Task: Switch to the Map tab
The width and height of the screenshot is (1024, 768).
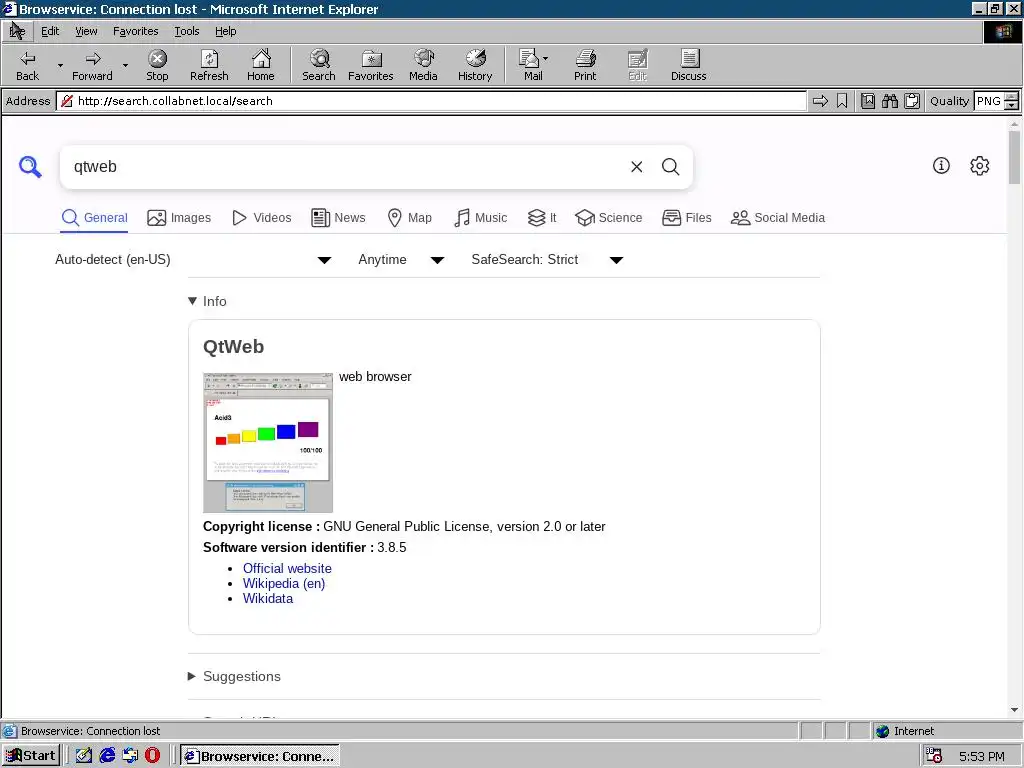Action: click(409, 217)
